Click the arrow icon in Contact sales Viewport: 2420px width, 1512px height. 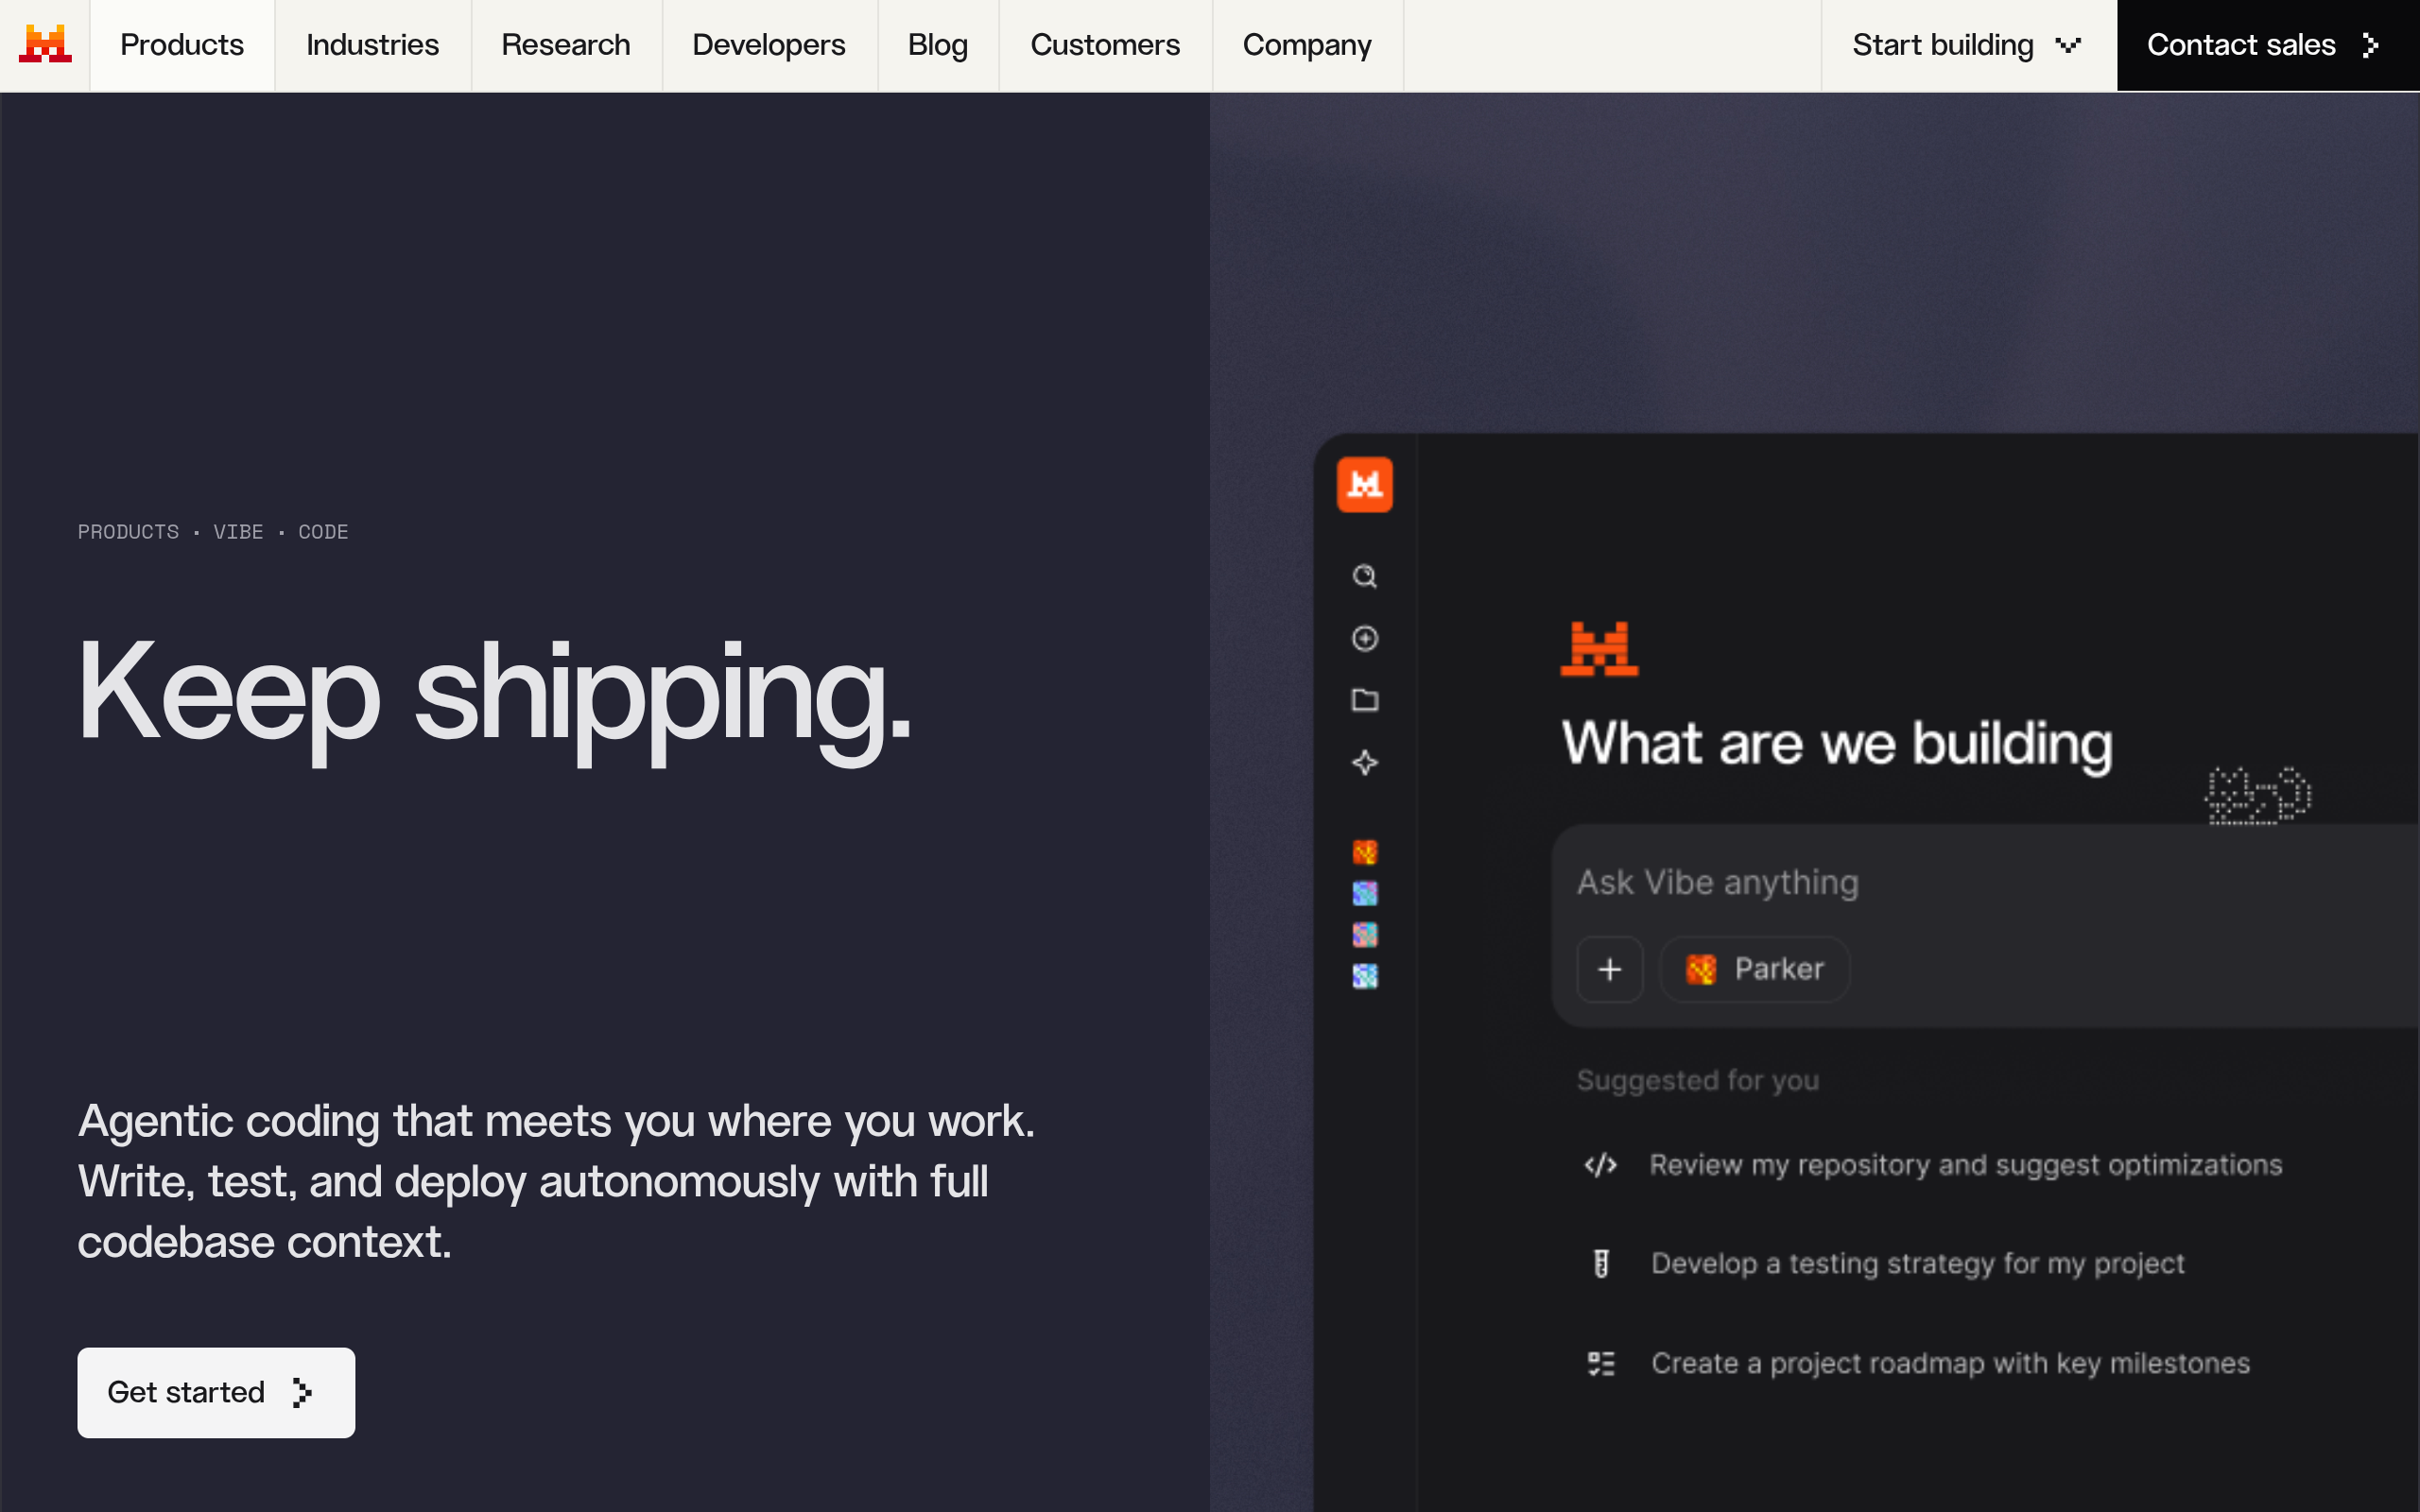(2370, 45)
